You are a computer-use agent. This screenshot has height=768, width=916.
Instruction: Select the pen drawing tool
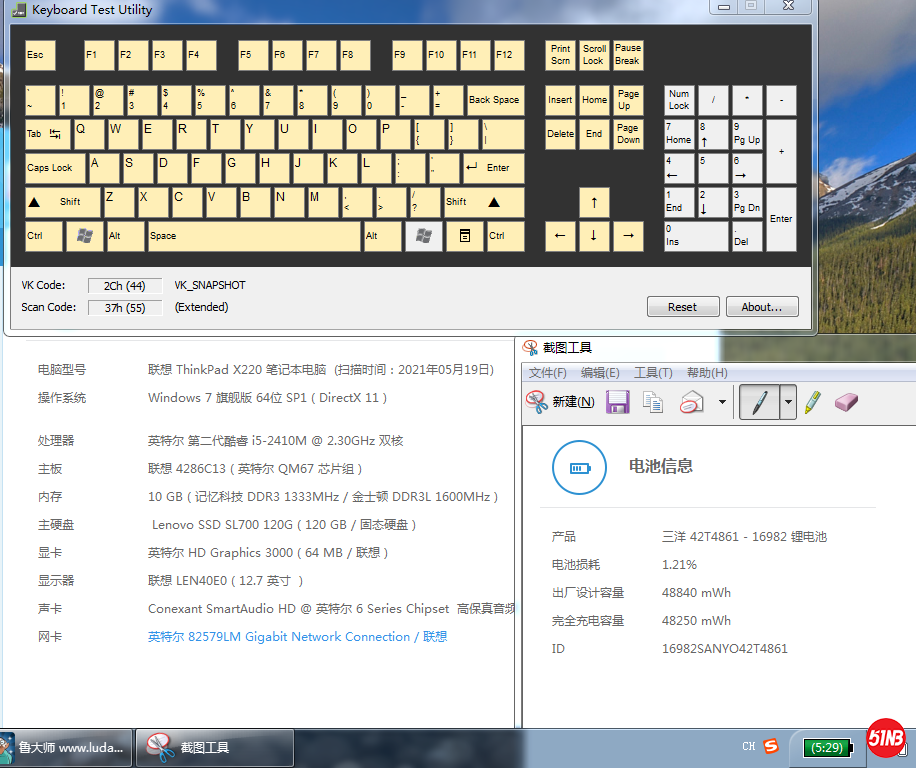[x=759, y=402]
